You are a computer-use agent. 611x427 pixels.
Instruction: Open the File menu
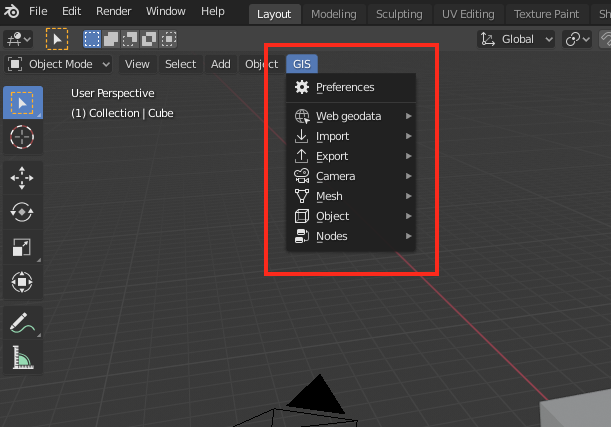coord(38,11)
